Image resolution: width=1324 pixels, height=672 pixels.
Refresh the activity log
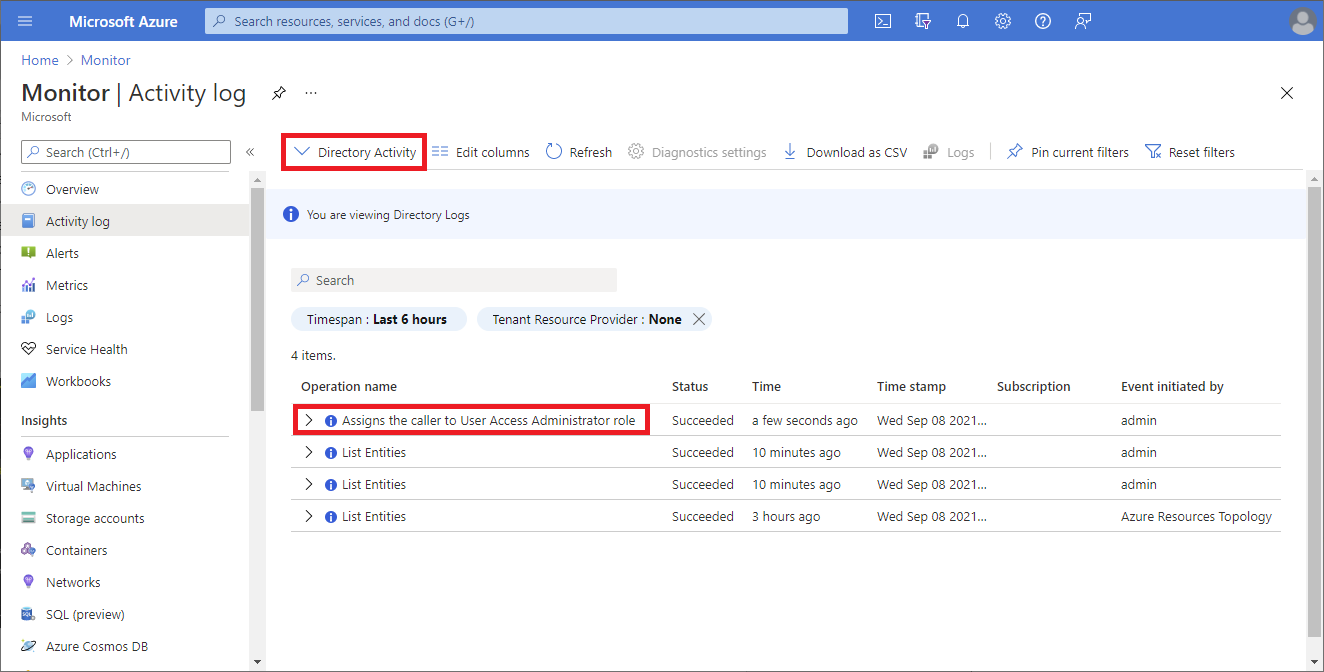(x=578, y=151)
